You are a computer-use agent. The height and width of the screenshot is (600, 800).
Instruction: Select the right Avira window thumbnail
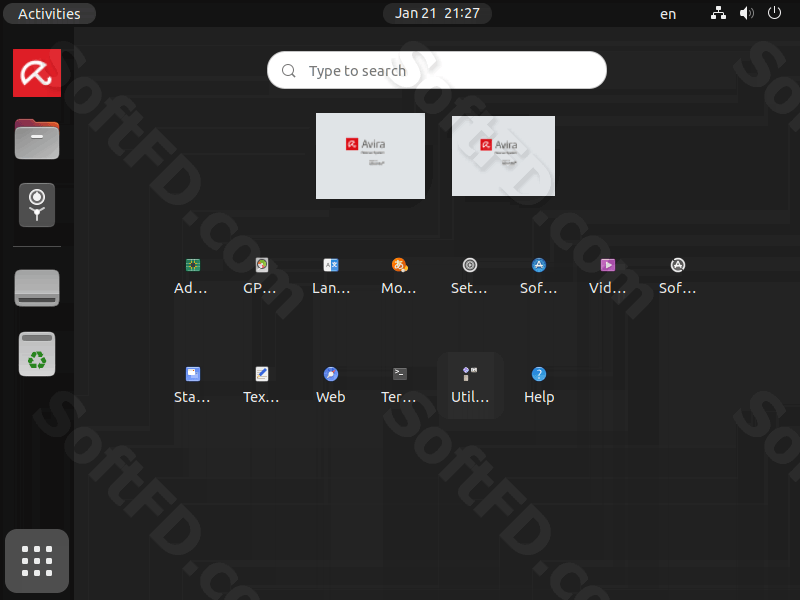click(504, 156)
